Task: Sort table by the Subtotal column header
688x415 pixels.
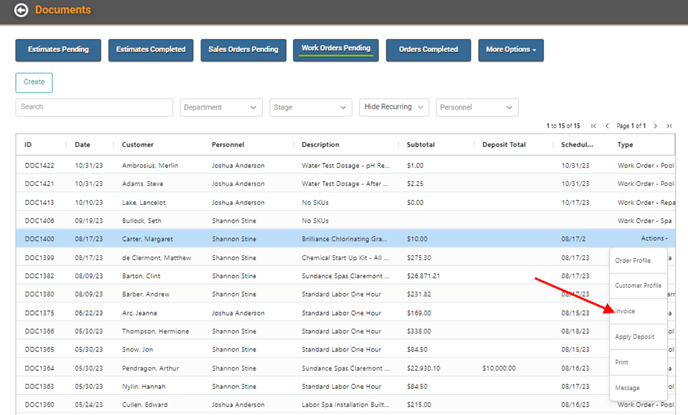Action: (x=421, y=145)
